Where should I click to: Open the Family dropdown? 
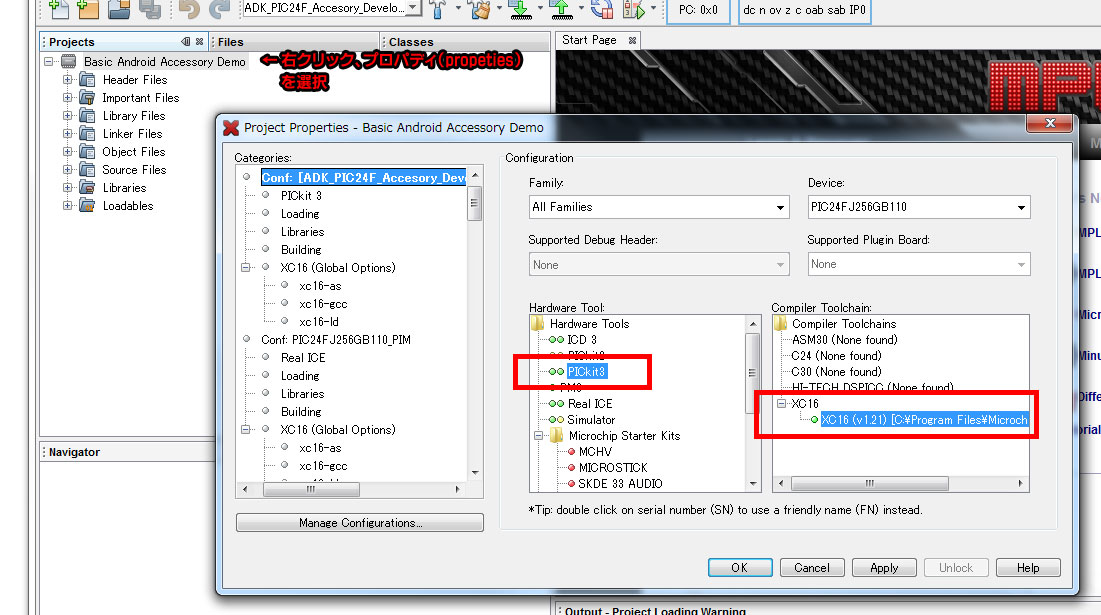[659, 207]
